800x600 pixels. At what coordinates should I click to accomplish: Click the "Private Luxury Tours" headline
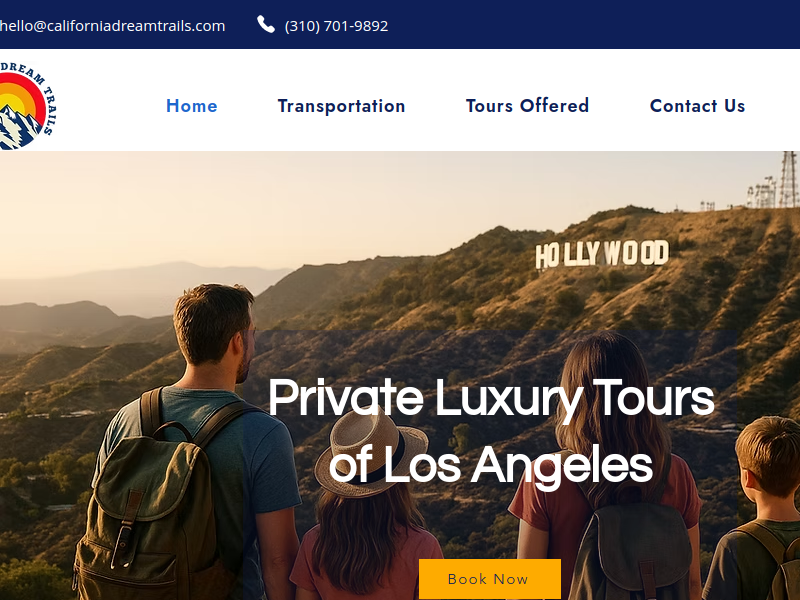pos(491,398)
